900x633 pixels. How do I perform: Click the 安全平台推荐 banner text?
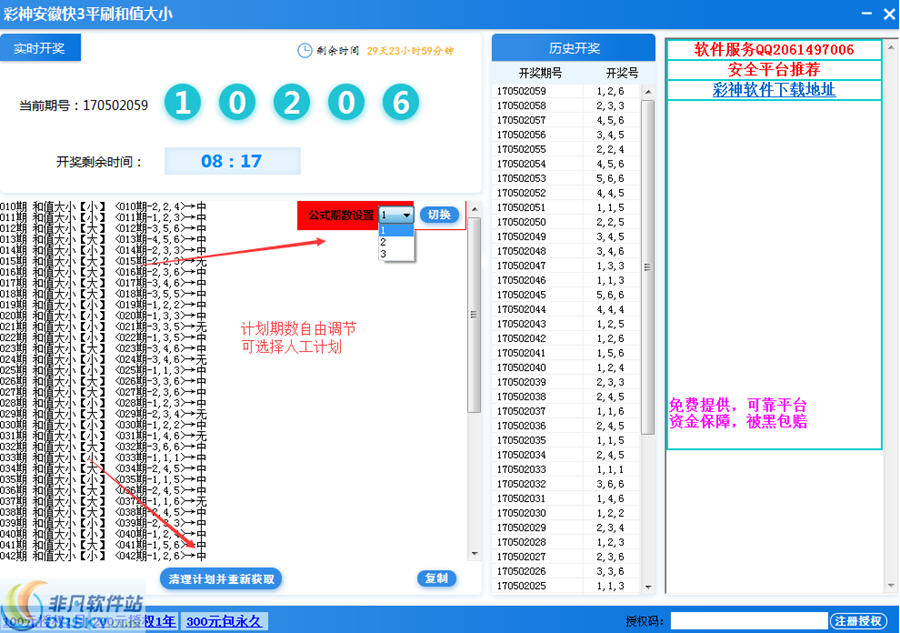774,70
